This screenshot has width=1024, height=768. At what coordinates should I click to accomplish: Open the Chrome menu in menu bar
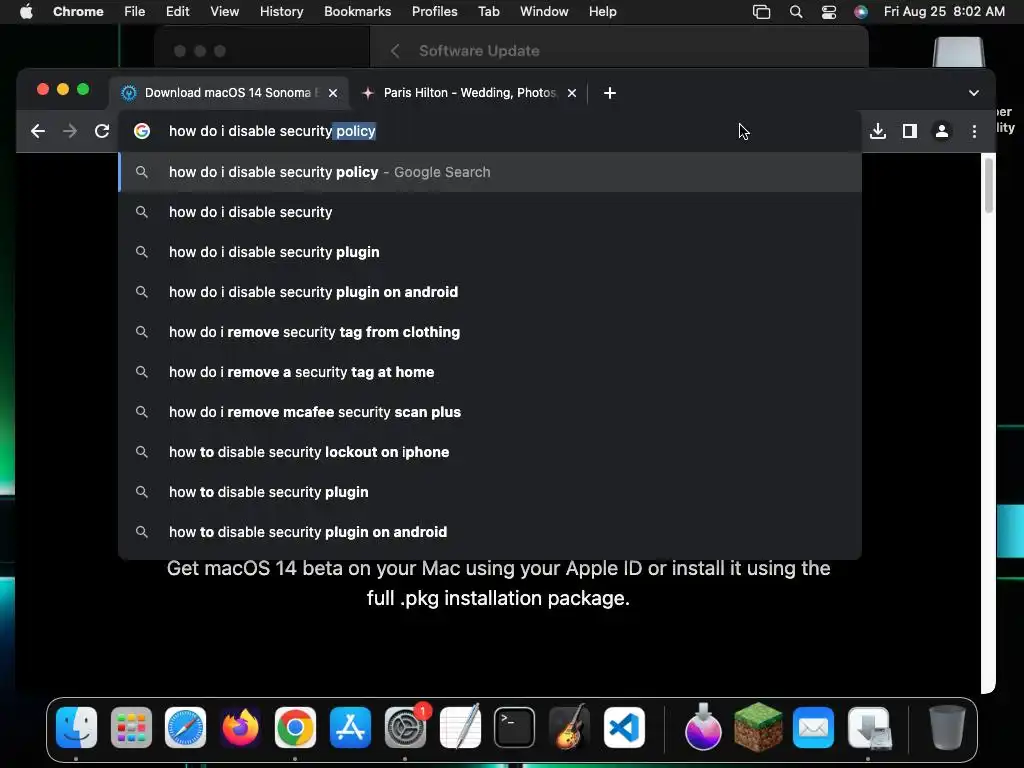pos(78,12)
